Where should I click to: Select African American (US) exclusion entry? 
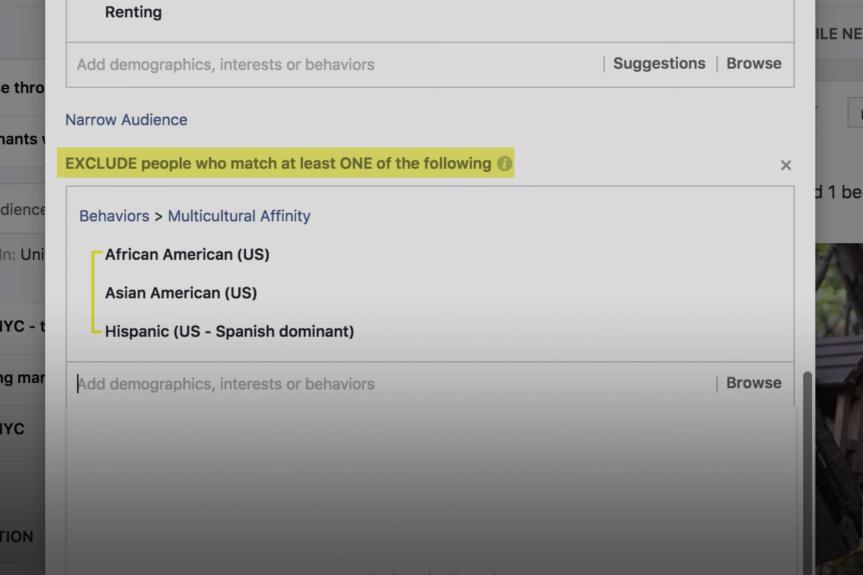click(x=187, y=254)
